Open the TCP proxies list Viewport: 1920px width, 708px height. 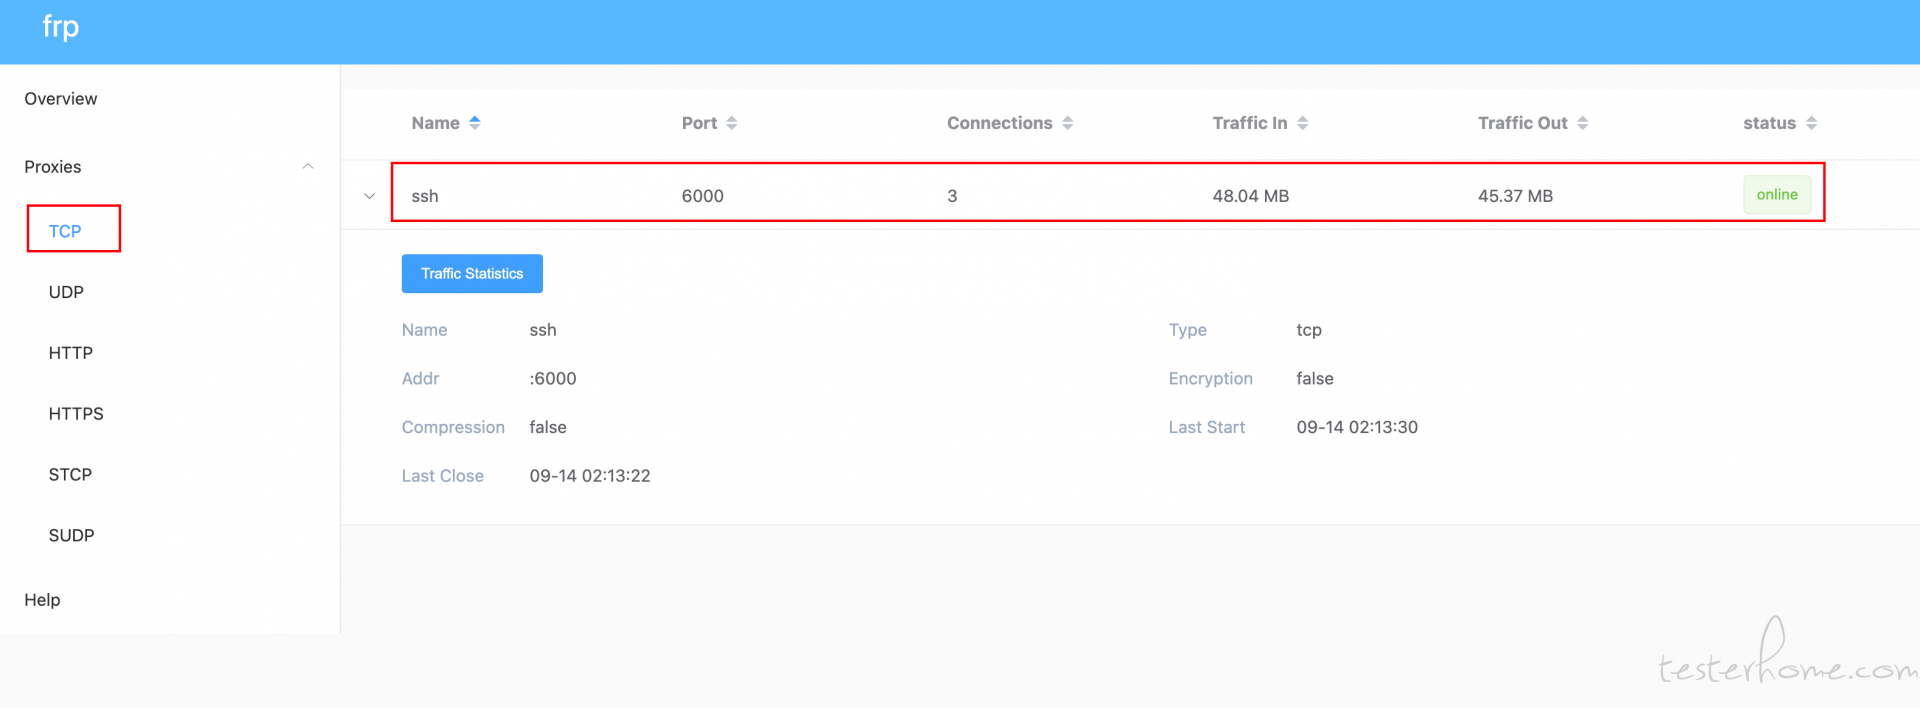tap(65, 231)
